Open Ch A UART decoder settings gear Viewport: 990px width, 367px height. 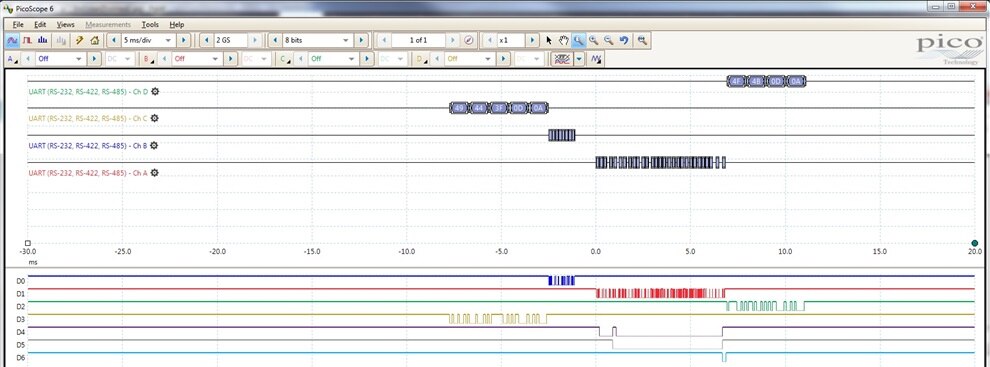pos(154,172)
